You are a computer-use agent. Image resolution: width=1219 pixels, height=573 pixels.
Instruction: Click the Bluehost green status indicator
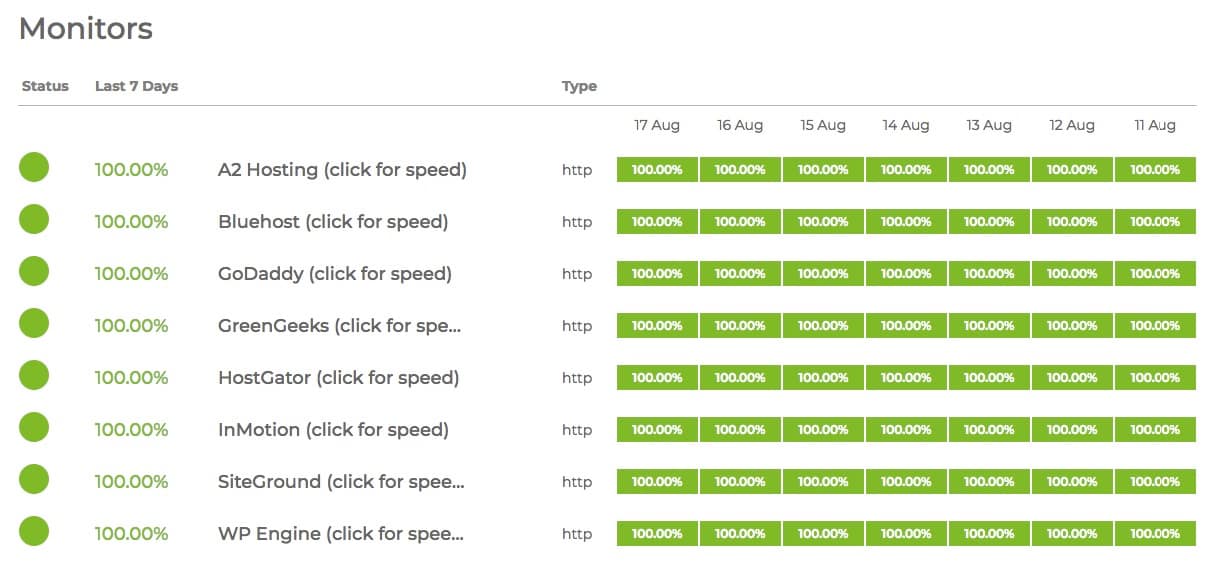coord(34,219)
